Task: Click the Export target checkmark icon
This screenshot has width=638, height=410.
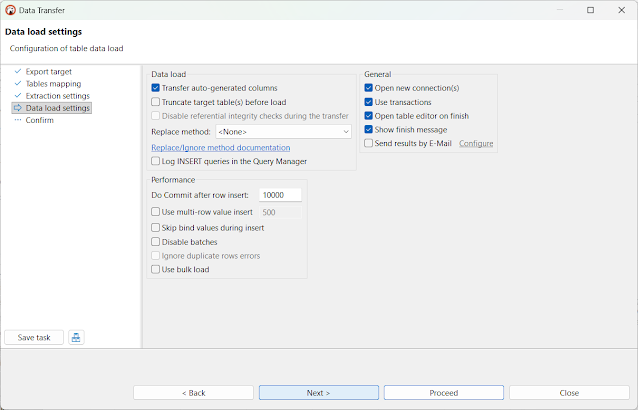Action: coord(18,71)
